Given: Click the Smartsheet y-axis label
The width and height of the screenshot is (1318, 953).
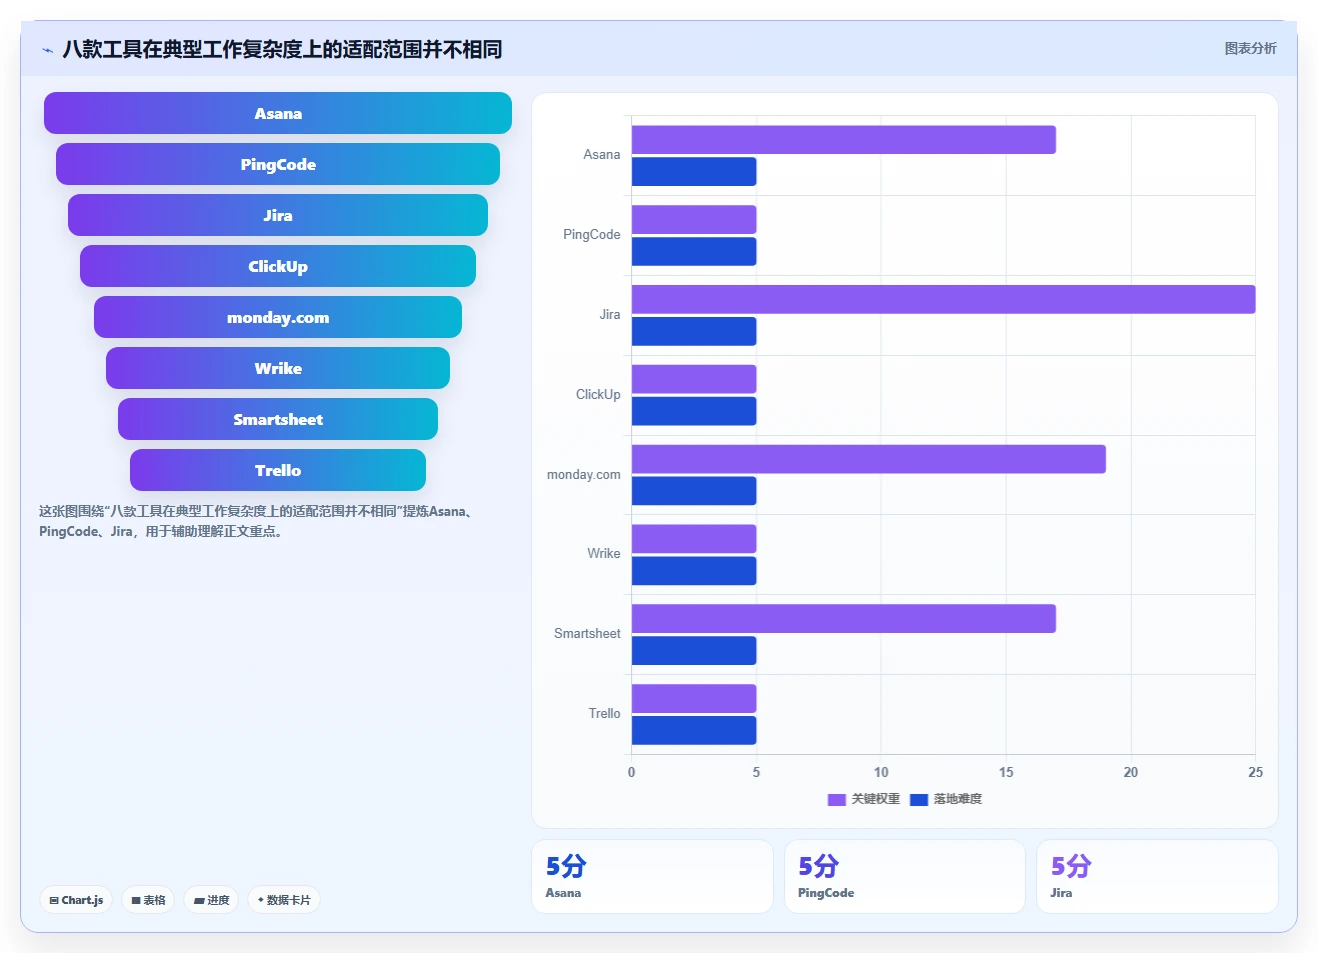Looking at the screenshot, I should pyautogui.click(x=588, y=633).
